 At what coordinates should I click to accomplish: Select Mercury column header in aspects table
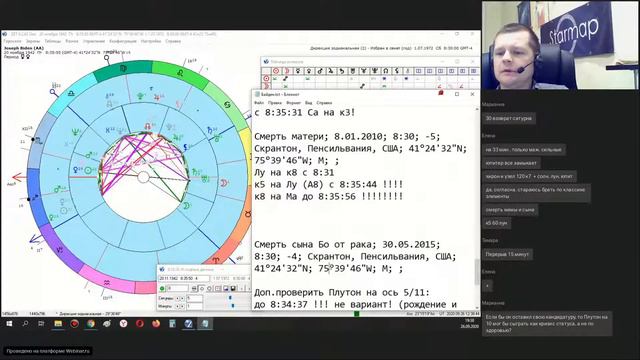298,71
